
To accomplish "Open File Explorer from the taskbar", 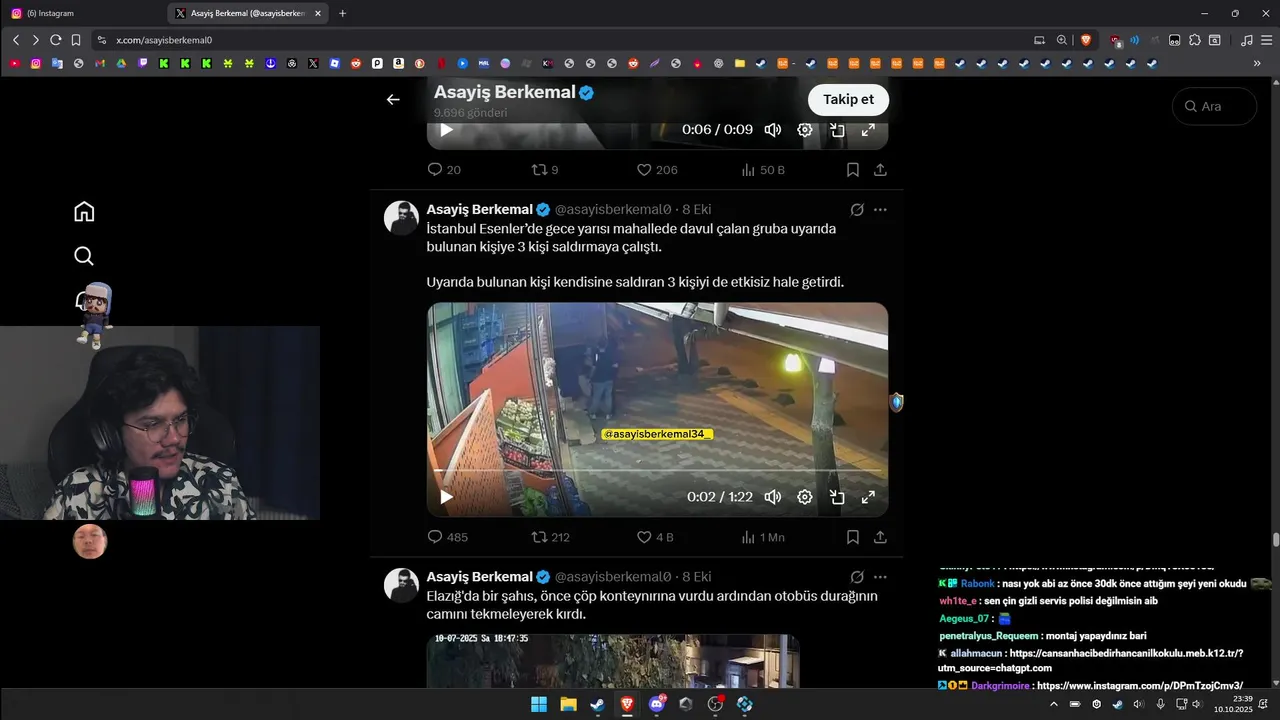I will [568, 704].
